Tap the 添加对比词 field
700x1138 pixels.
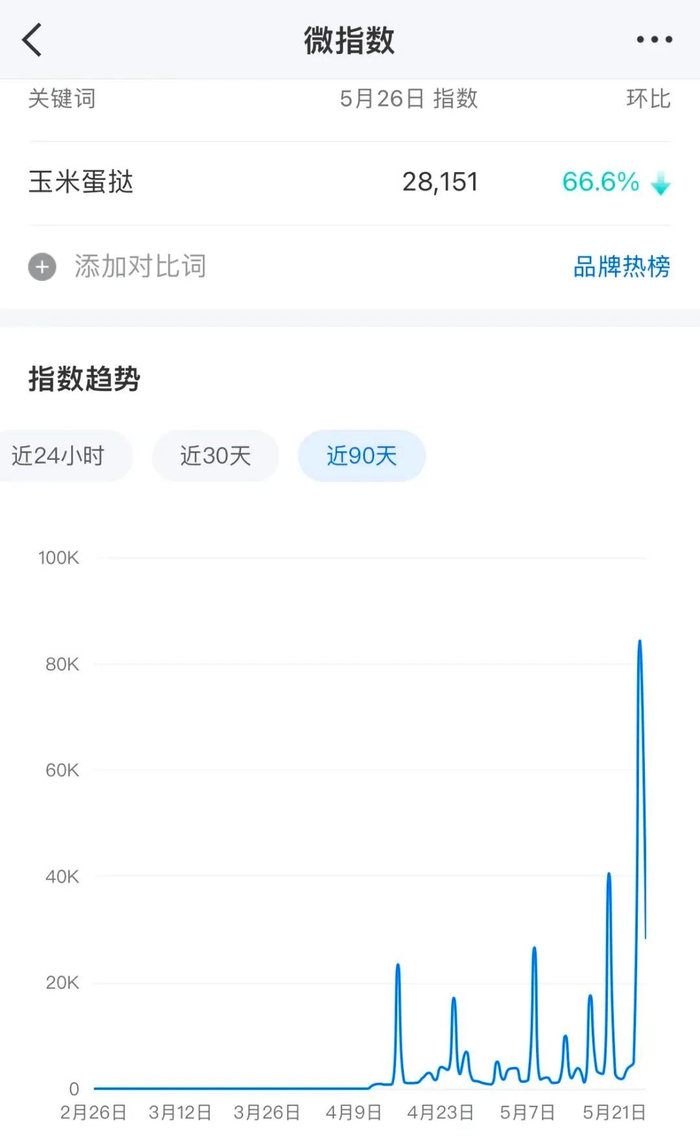pyautogui.click(x=140, y=266)
